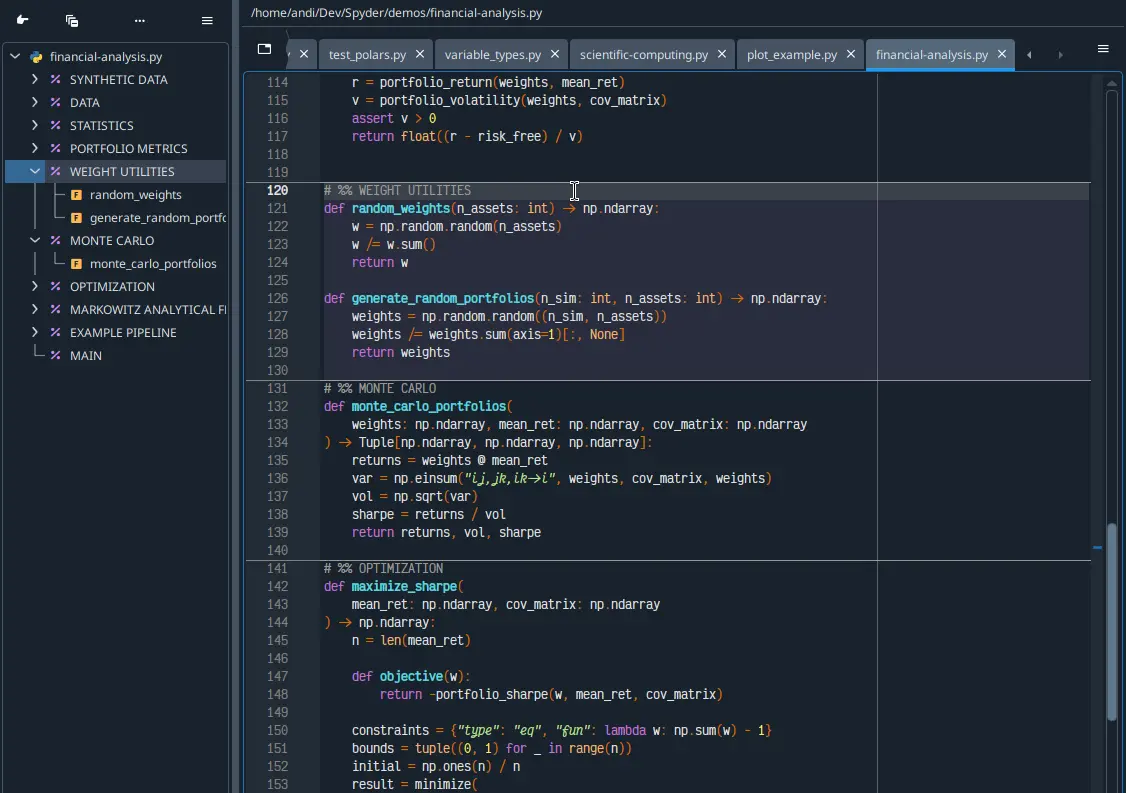The image size is (1126, 793).
Task: Close the variable_types.py tab
Action: 555,54
